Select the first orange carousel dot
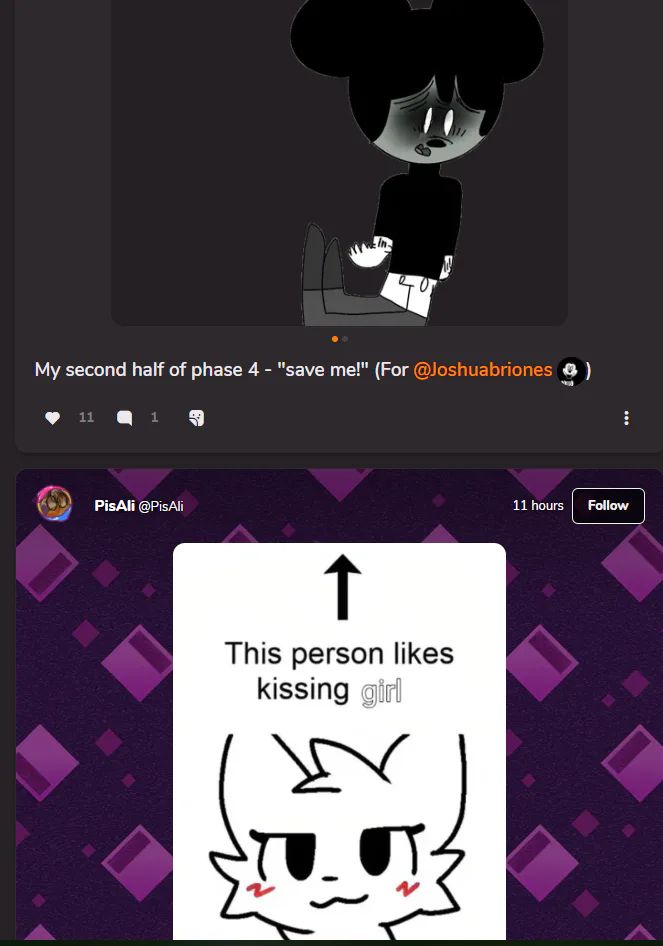The image size is (663, 946). point(335,339)
